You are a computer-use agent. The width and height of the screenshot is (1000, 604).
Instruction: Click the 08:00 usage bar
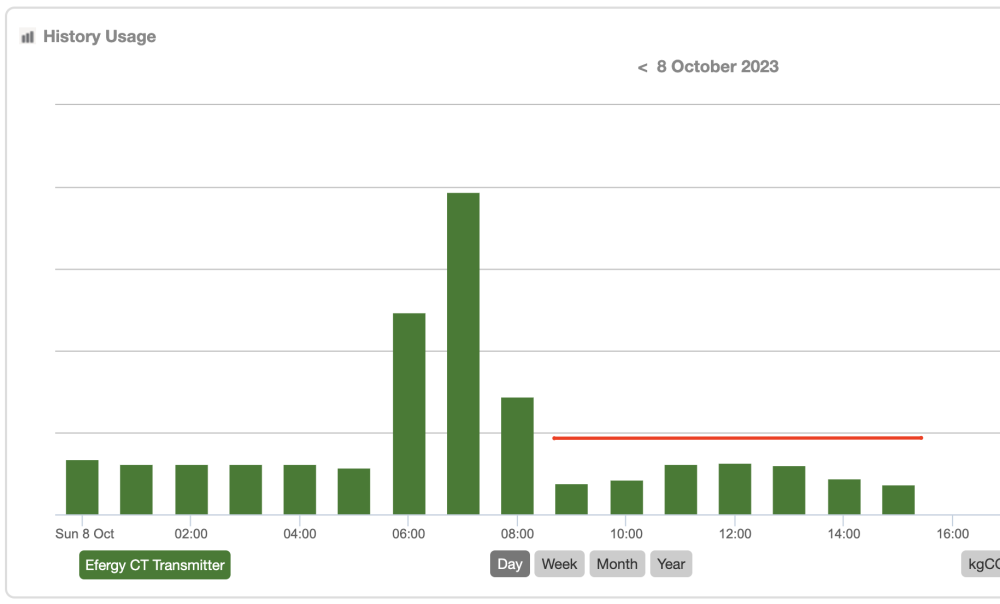click(517, 455)
